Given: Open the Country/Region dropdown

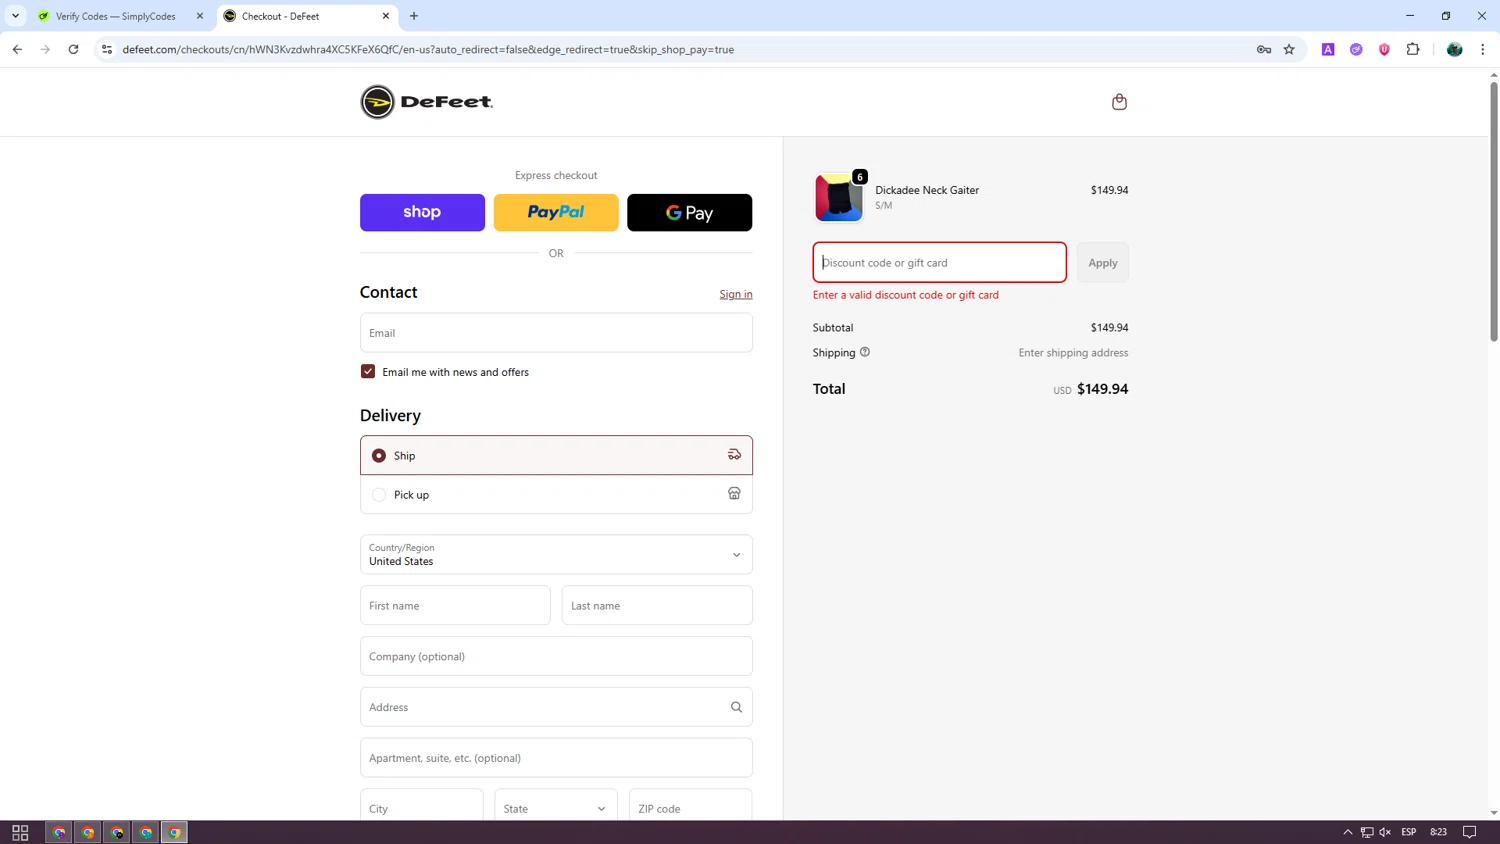Looking at the screenshot, I should click(x=556, y=554).
